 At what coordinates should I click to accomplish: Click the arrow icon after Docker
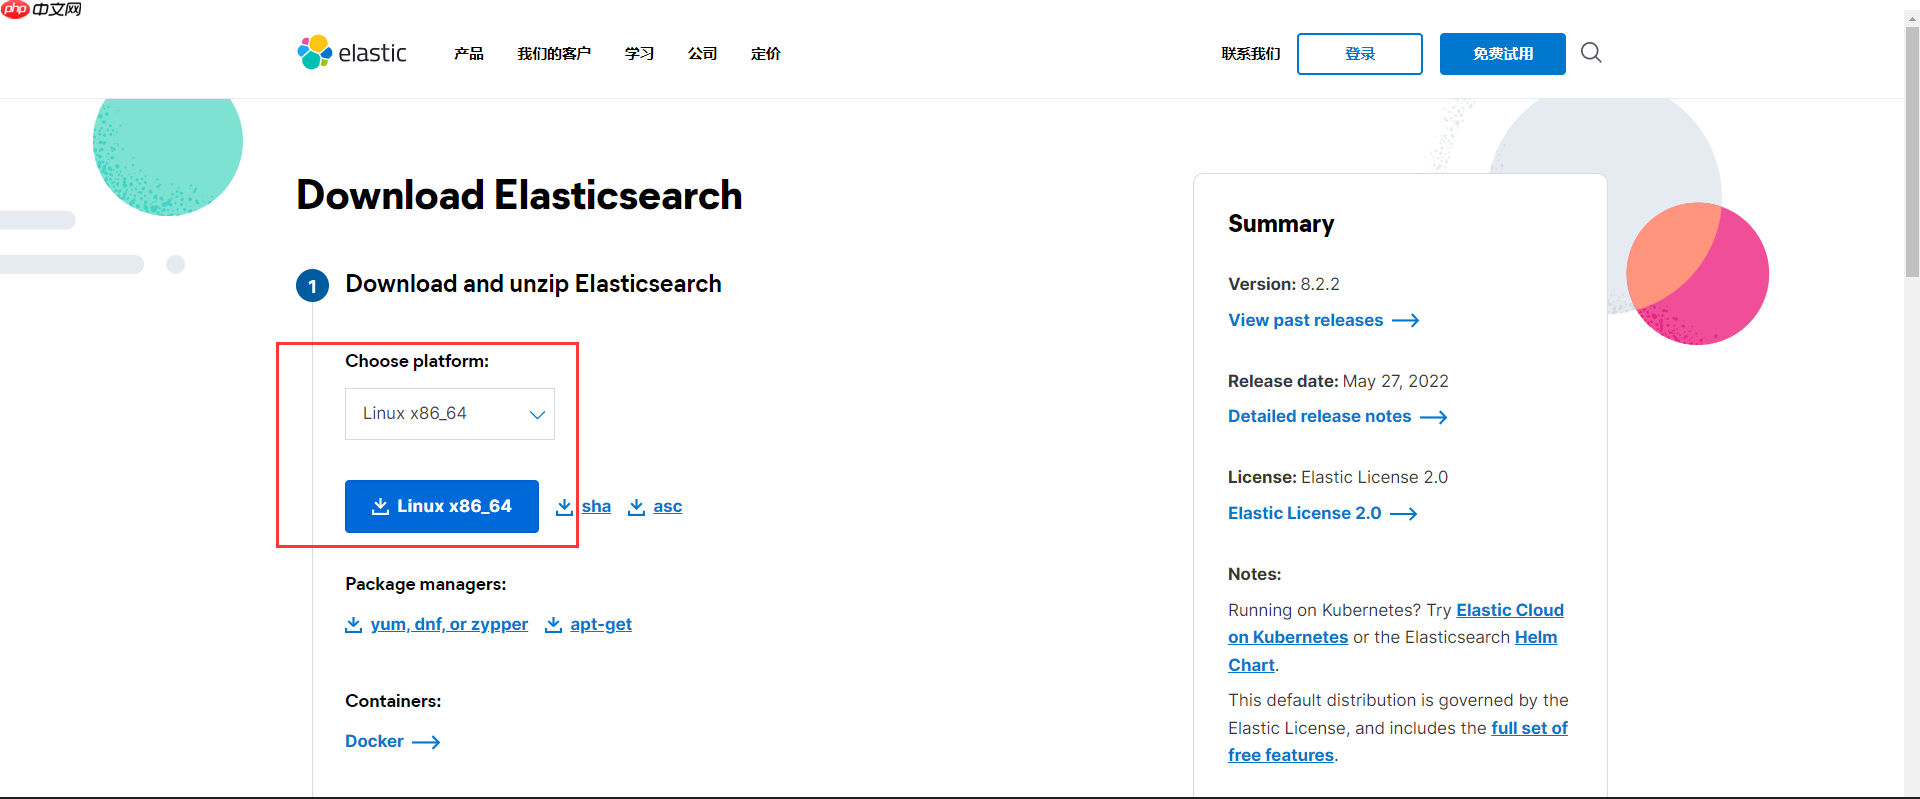pos(426,742)
